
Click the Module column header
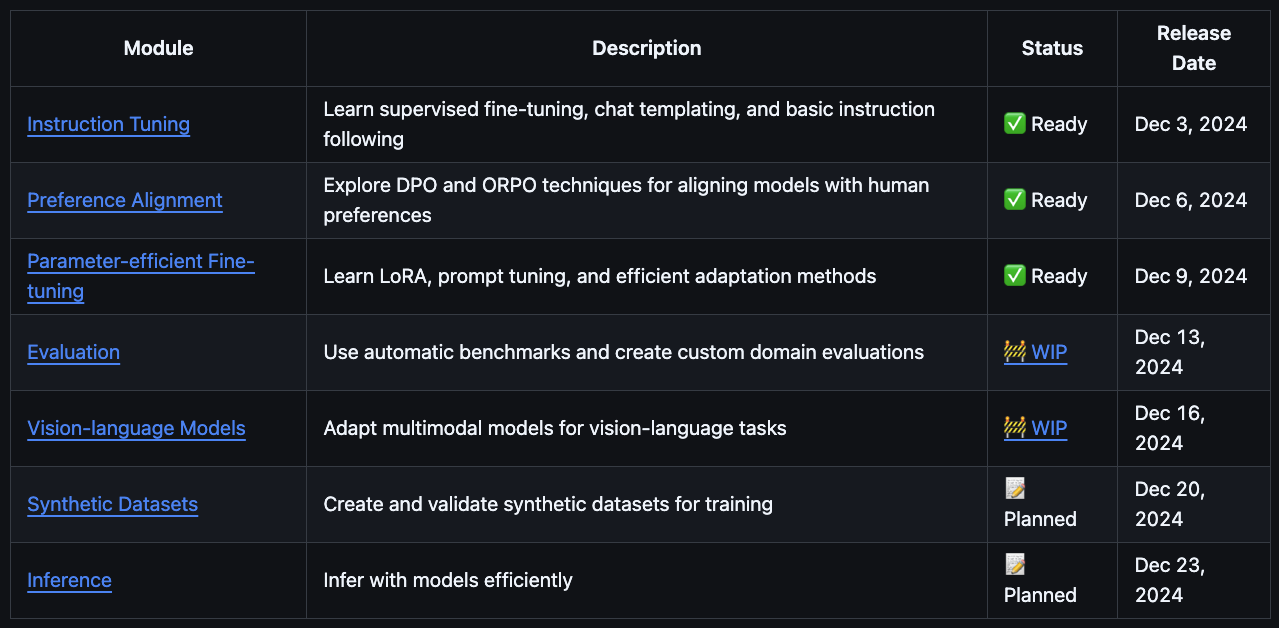(158, 48)
